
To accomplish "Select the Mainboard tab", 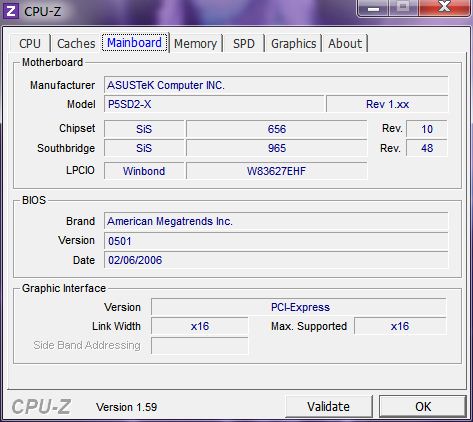I will [134, 43].
